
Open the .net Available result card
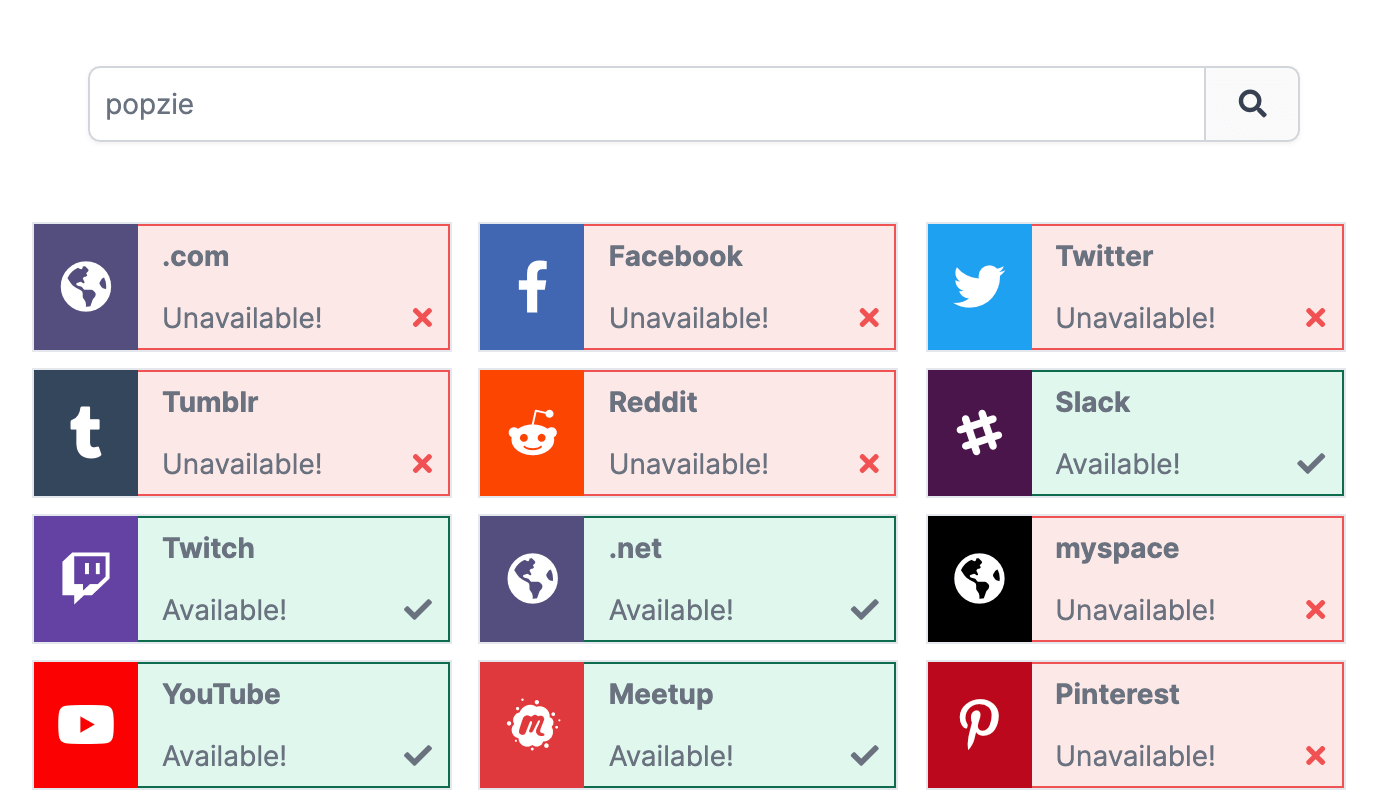point(738,579)
